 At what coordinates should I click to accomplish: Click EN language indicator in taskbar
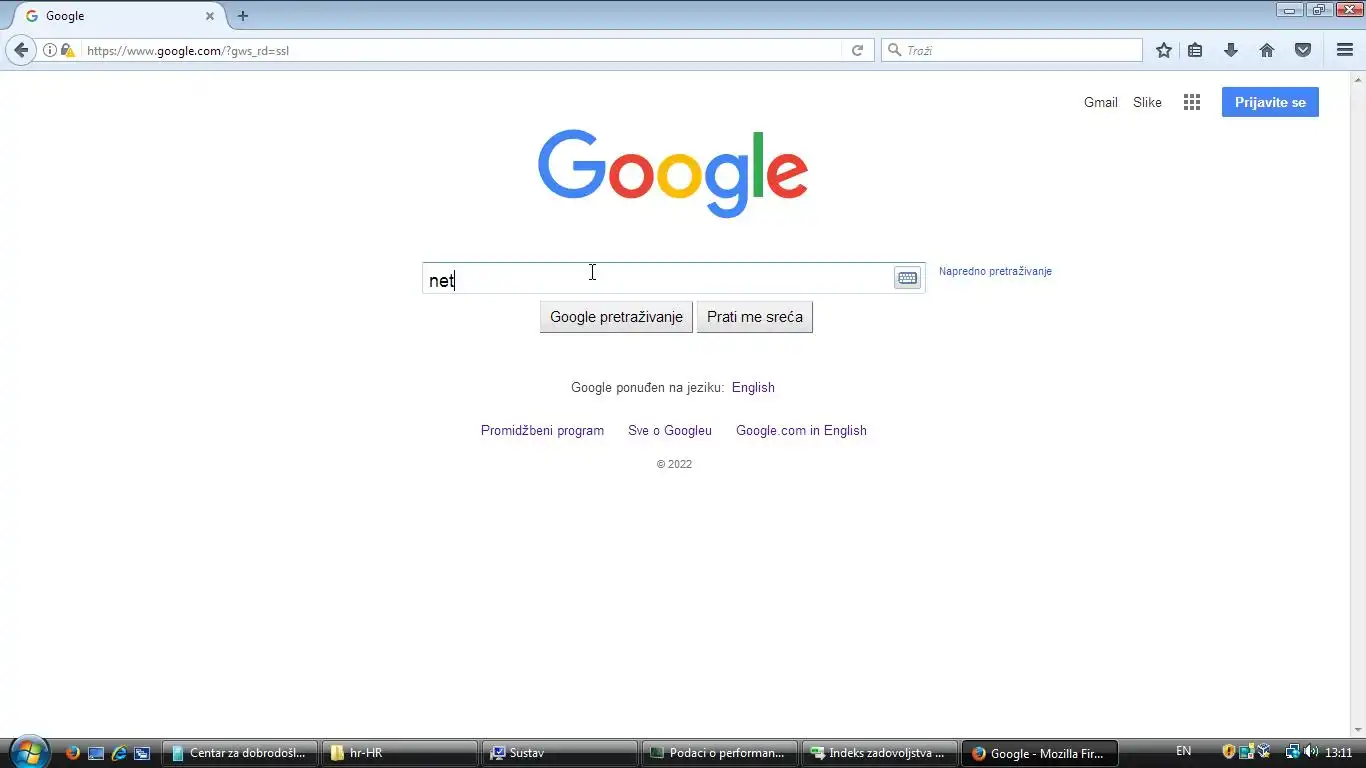coord(1183,751)
